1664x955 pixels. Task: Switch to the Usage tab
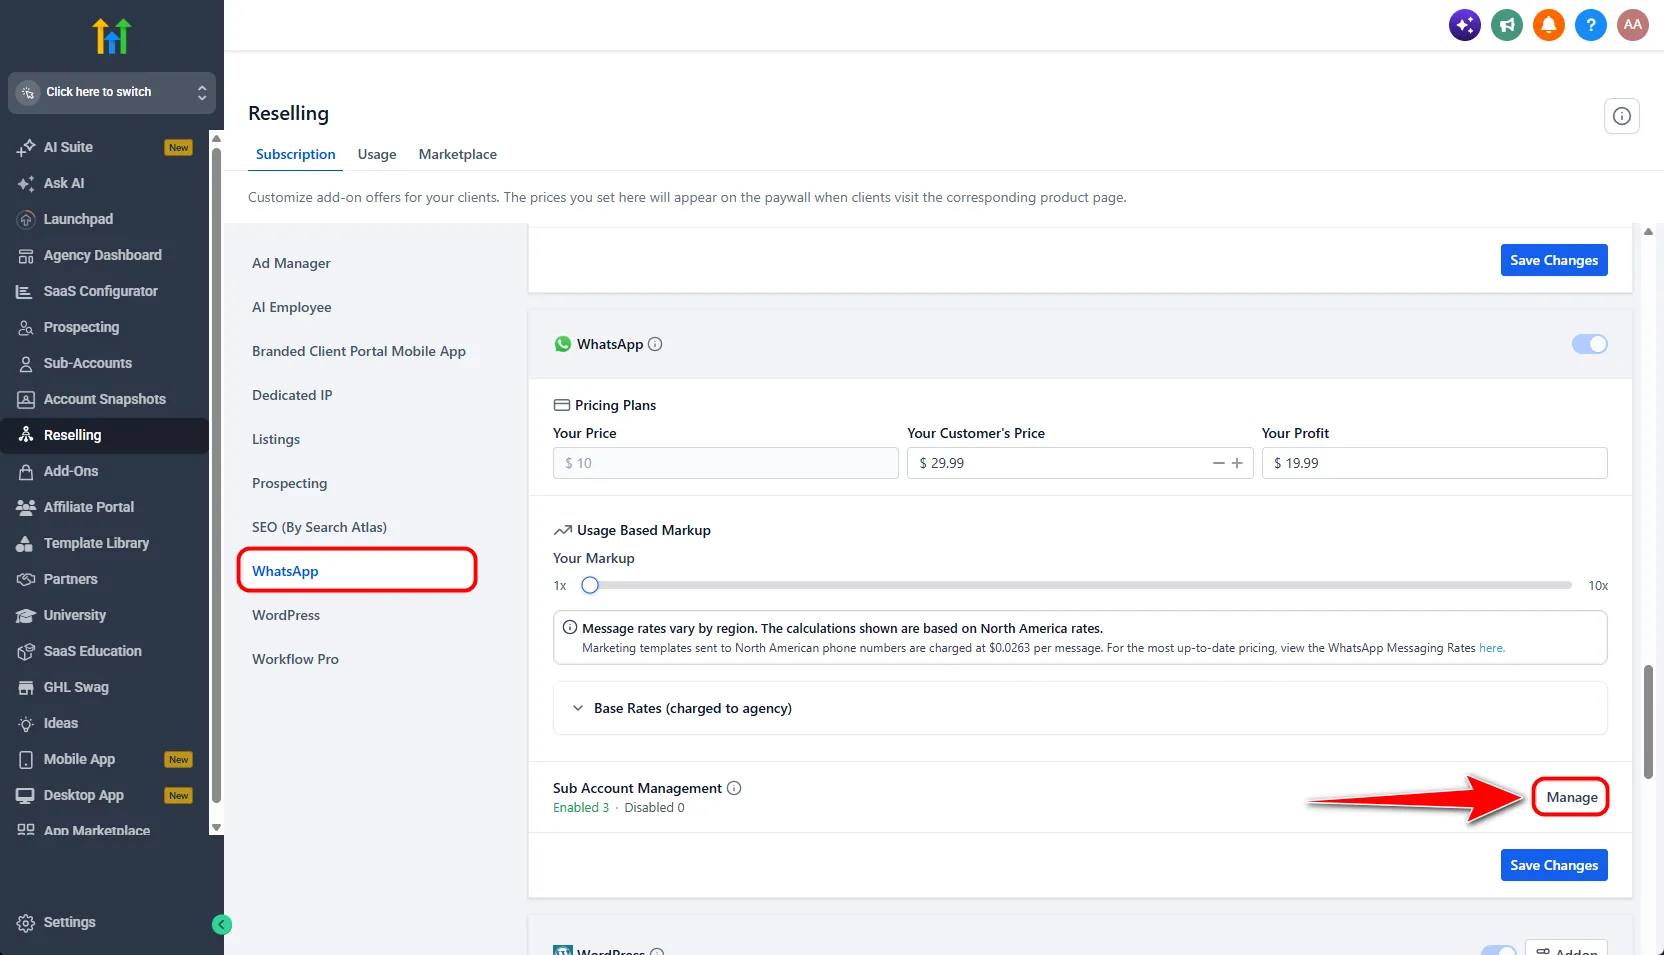point(377,154)
